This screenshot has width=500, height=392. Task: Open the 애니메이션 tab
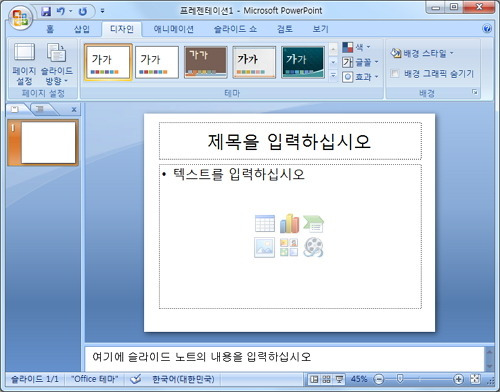coord(173,29)
